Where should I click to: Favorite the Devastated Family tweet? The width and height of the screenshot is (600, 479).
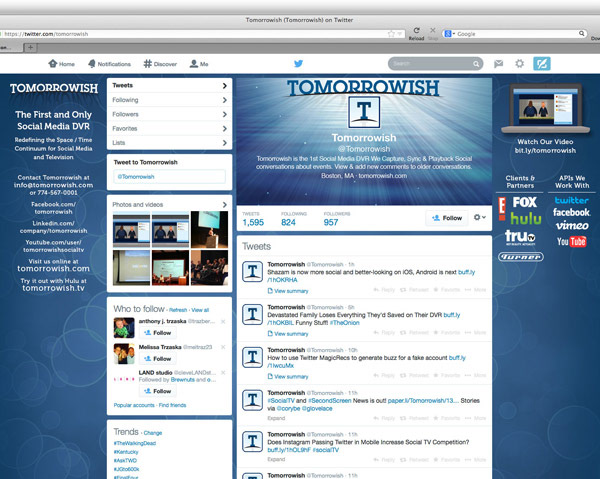[447, 332]
